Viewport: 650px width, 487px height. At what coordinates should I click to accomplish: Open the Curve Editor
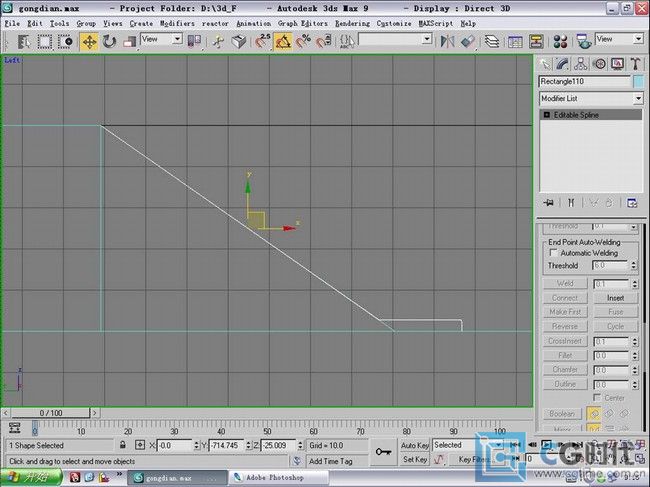click(515, 41)
